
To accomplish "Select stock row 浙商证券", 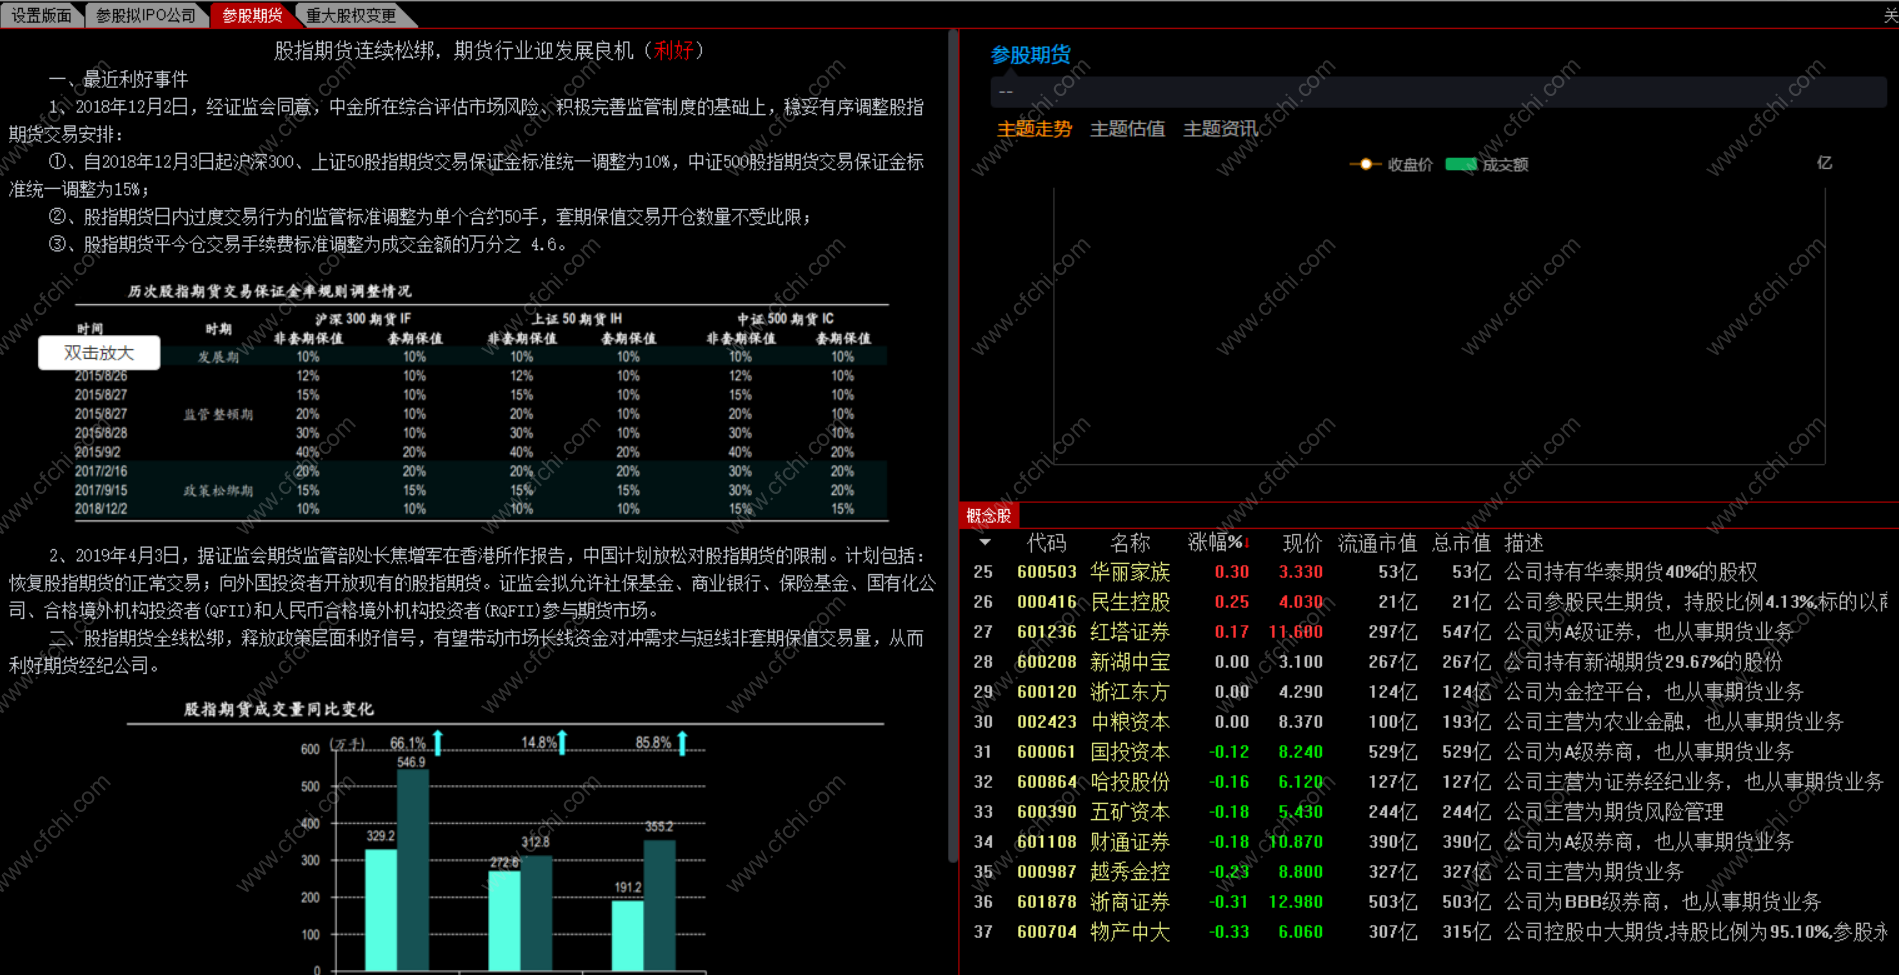I will pos(1430,902).
